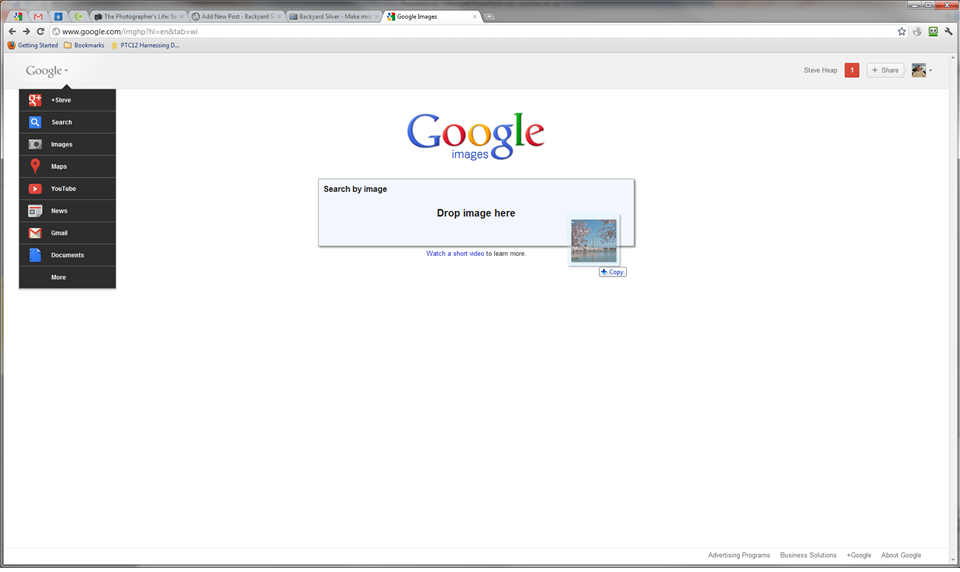Viewport: 960px width, 572px height.
Task: Close the Google Images tab
Action: pos(474,17)
